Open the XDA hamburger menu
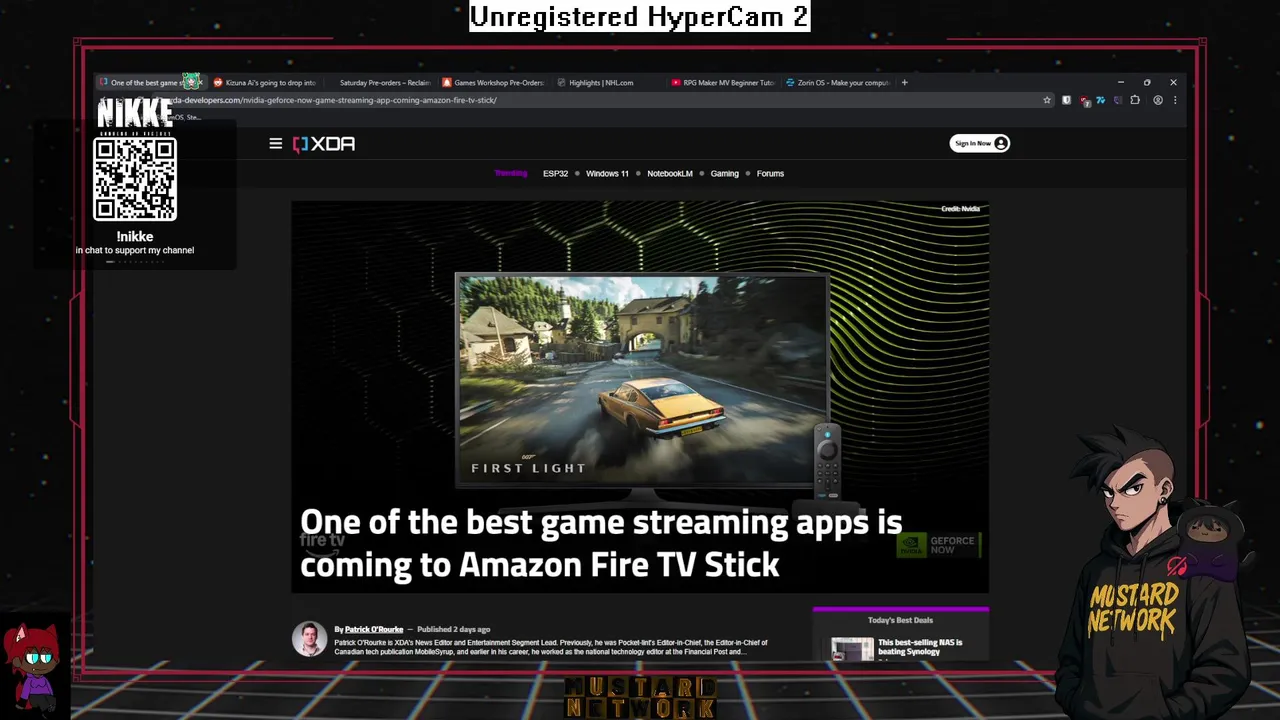 point(276,143)
